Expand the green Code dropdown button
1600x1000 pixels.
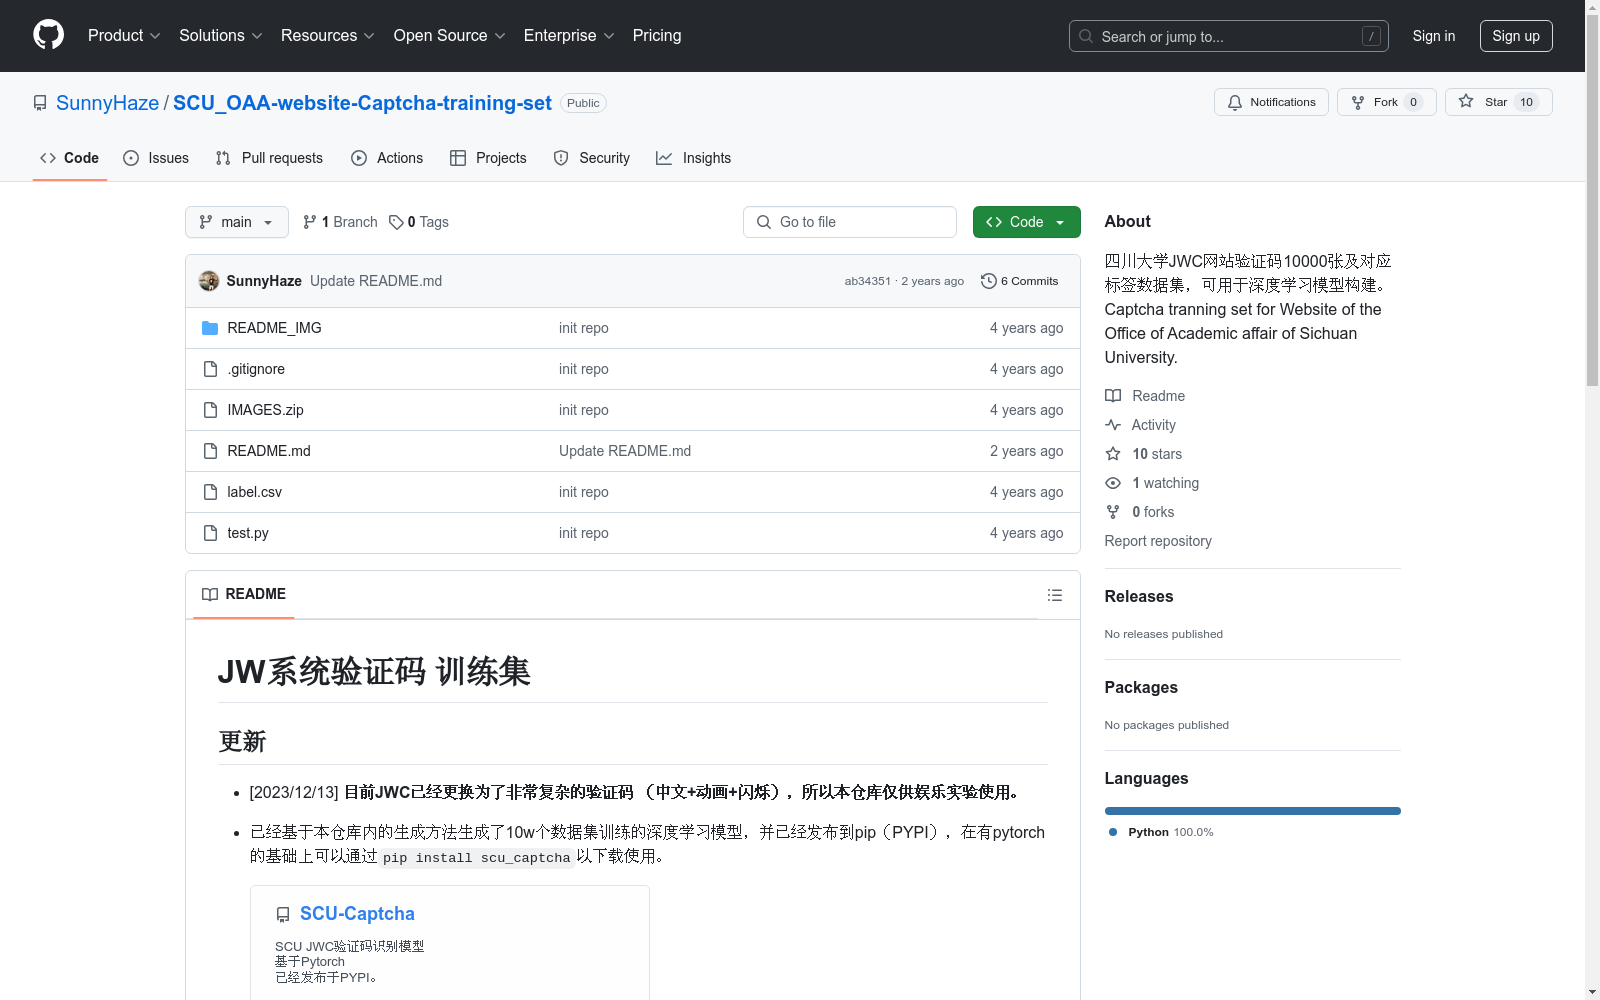pos(1026,222)
